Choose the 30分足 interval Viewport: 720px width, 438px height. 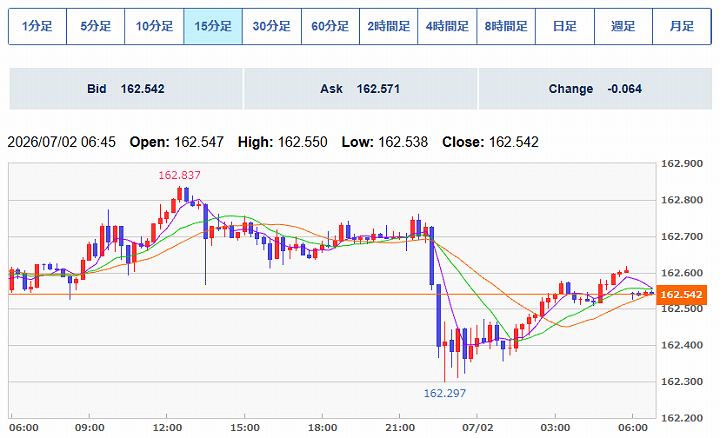pyautogui.click(x=272, y=26)
